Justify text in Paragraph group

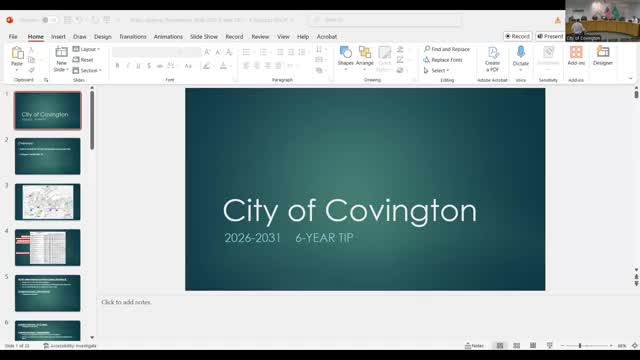coord(278,66)
